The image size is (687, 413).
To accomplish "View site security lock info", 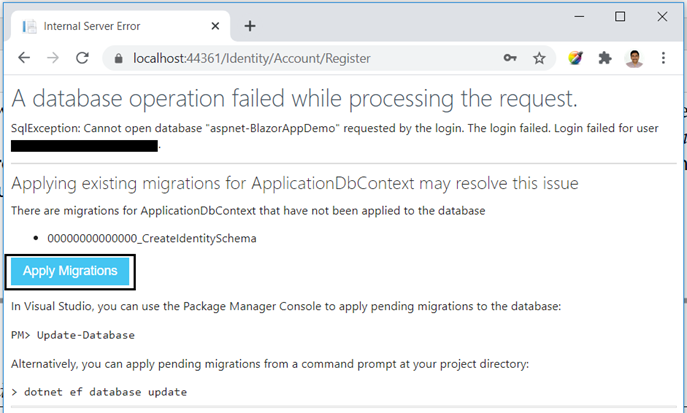I will pyautogui.click(x=118, y=58).
